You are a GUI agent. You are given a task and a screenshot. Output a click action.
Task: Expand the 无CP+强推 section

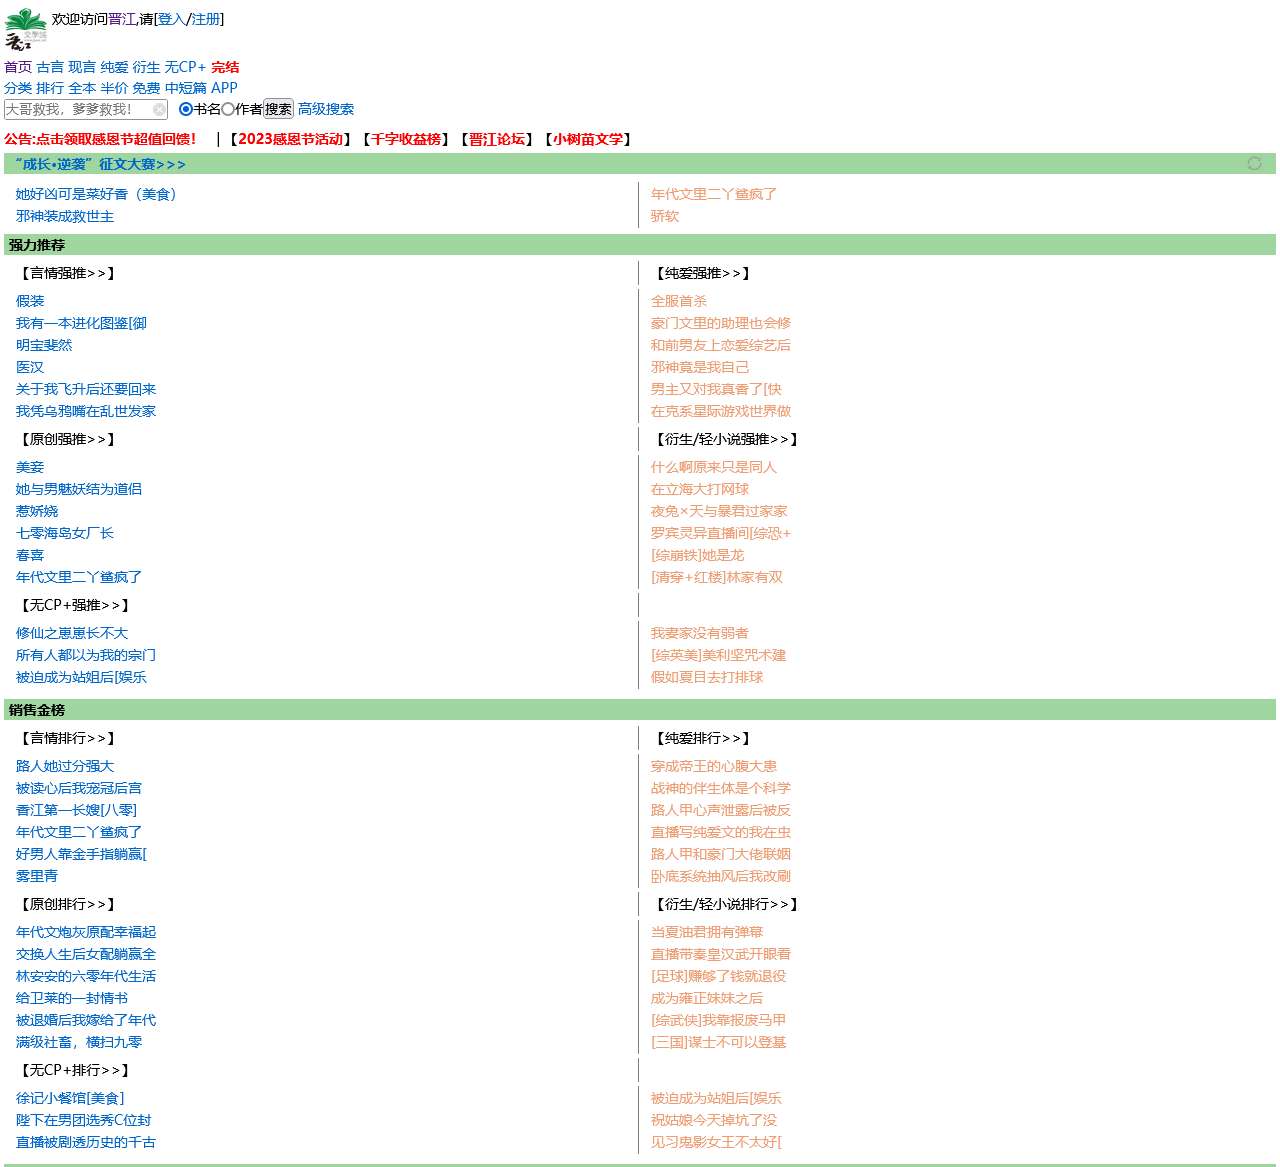(x=75, y=605)
